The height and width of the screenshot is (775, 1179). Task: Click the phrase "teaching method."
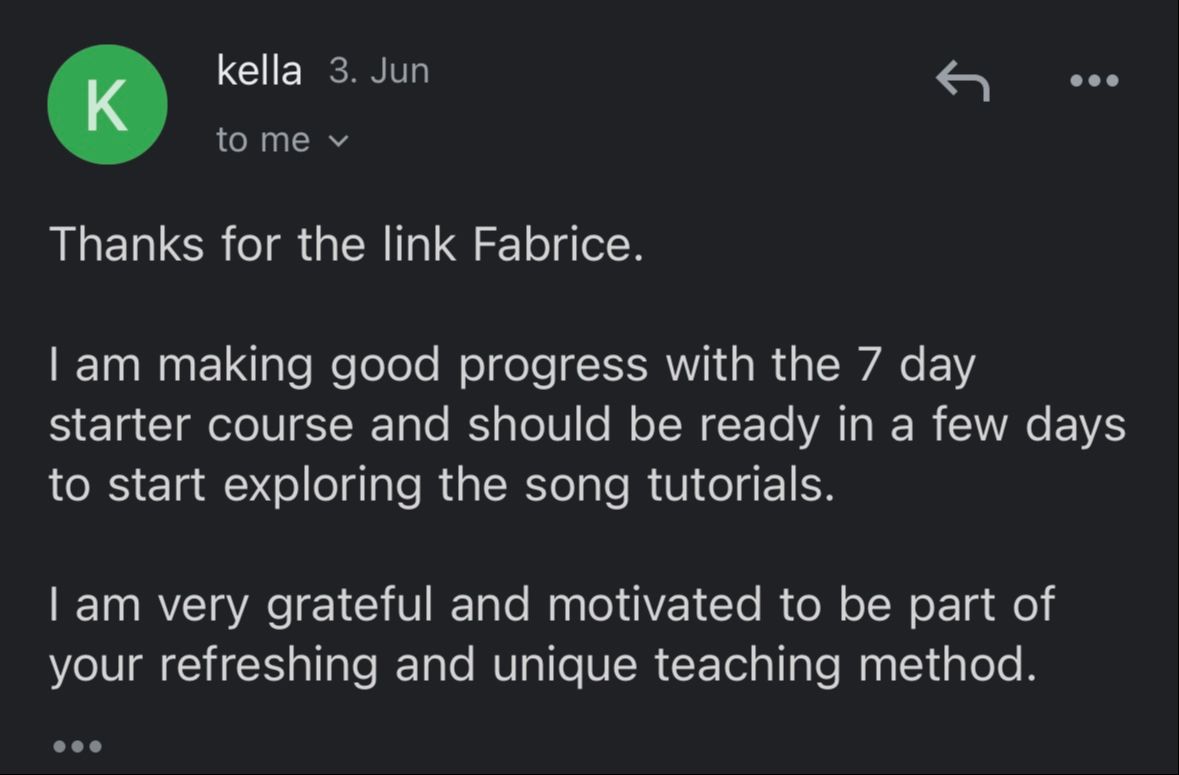click(x=844, y=665)
